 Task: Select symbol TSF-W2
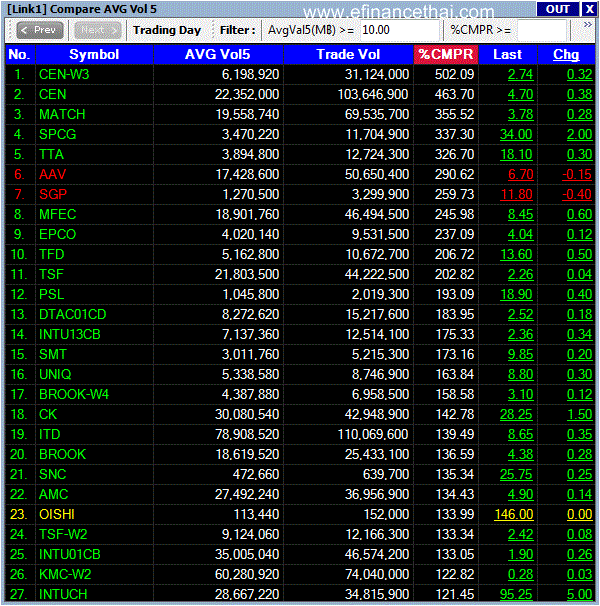[x=63, y=535]
